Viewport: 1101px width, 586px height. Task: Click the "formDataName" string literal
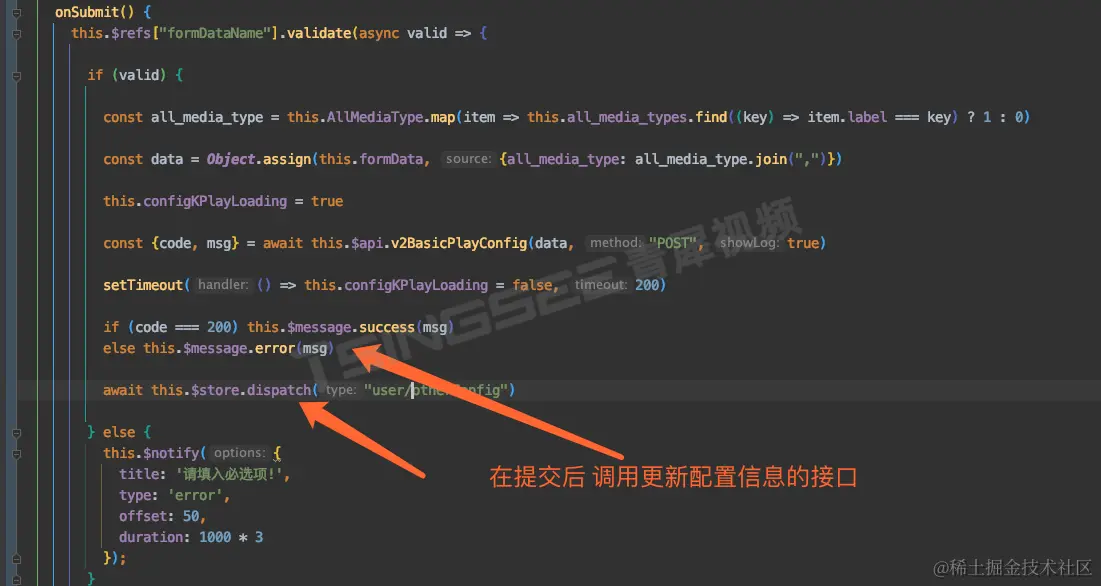[216, 33]
